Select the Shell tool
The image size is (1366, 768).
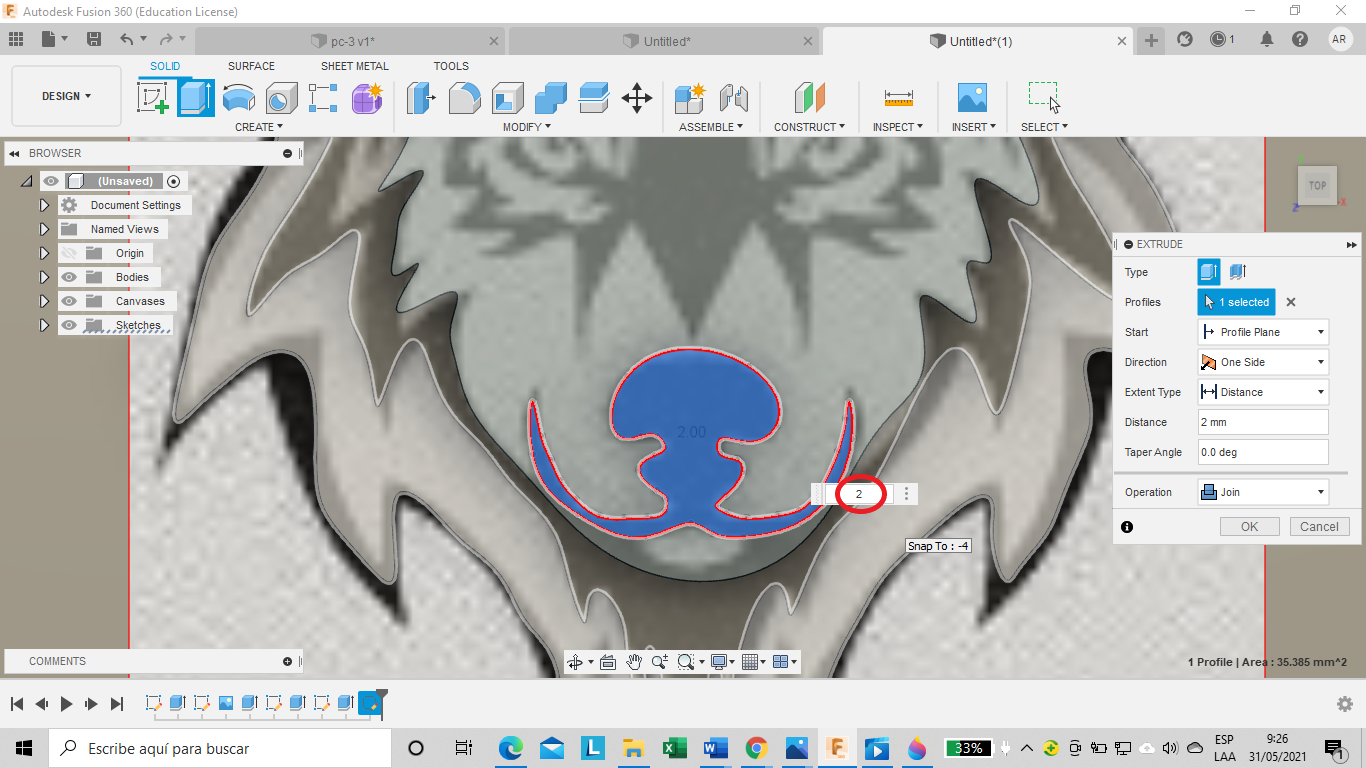(x=507, y=98)
